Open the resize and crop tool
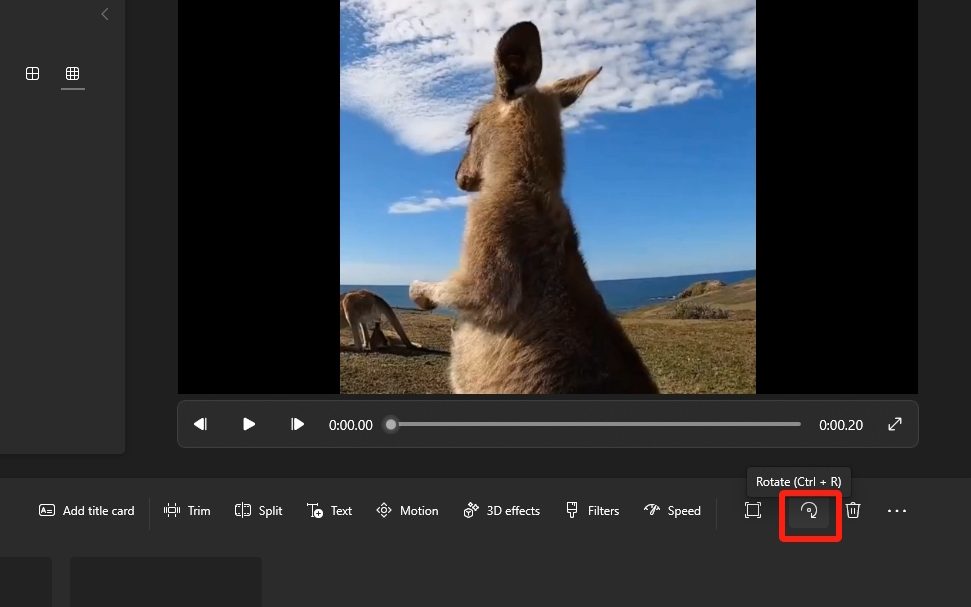 [x=753, y=510]
